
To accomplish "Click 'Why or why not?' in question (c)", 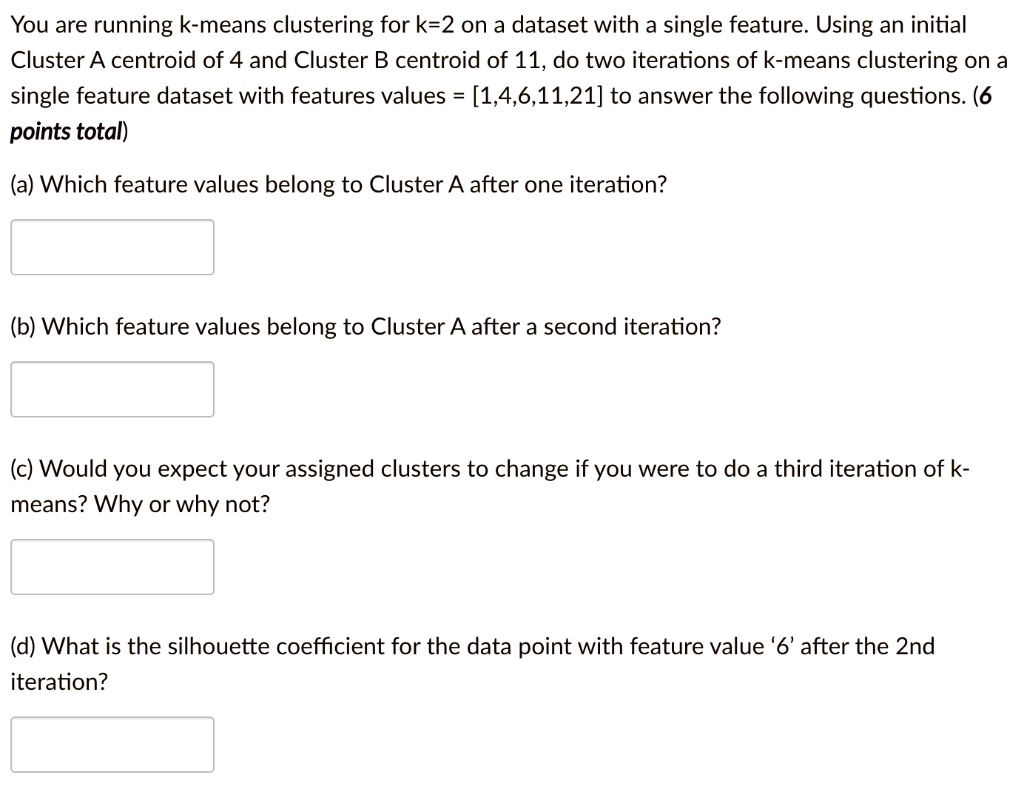I will tap(182, 504).
